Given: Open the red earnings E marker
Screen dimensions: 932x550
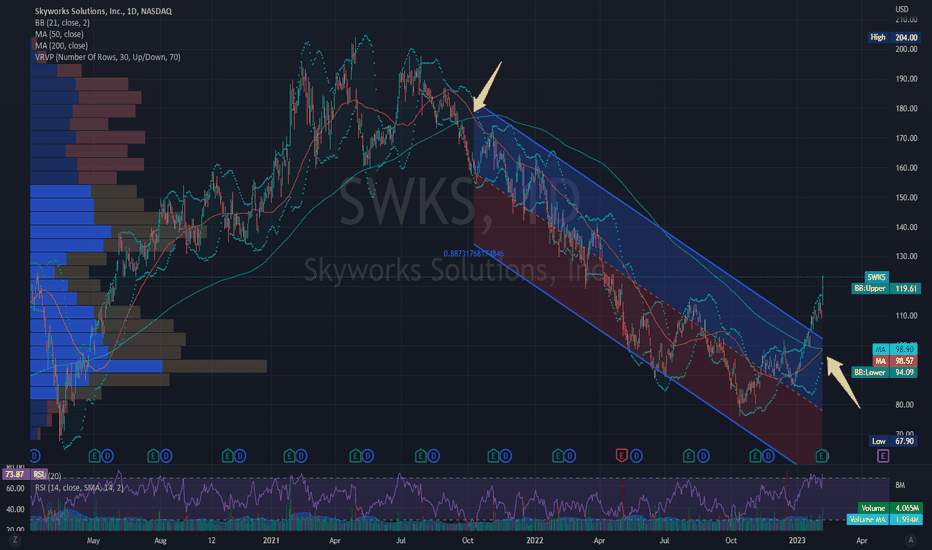Looking at the screenshot, I should [x=622, y=456].
